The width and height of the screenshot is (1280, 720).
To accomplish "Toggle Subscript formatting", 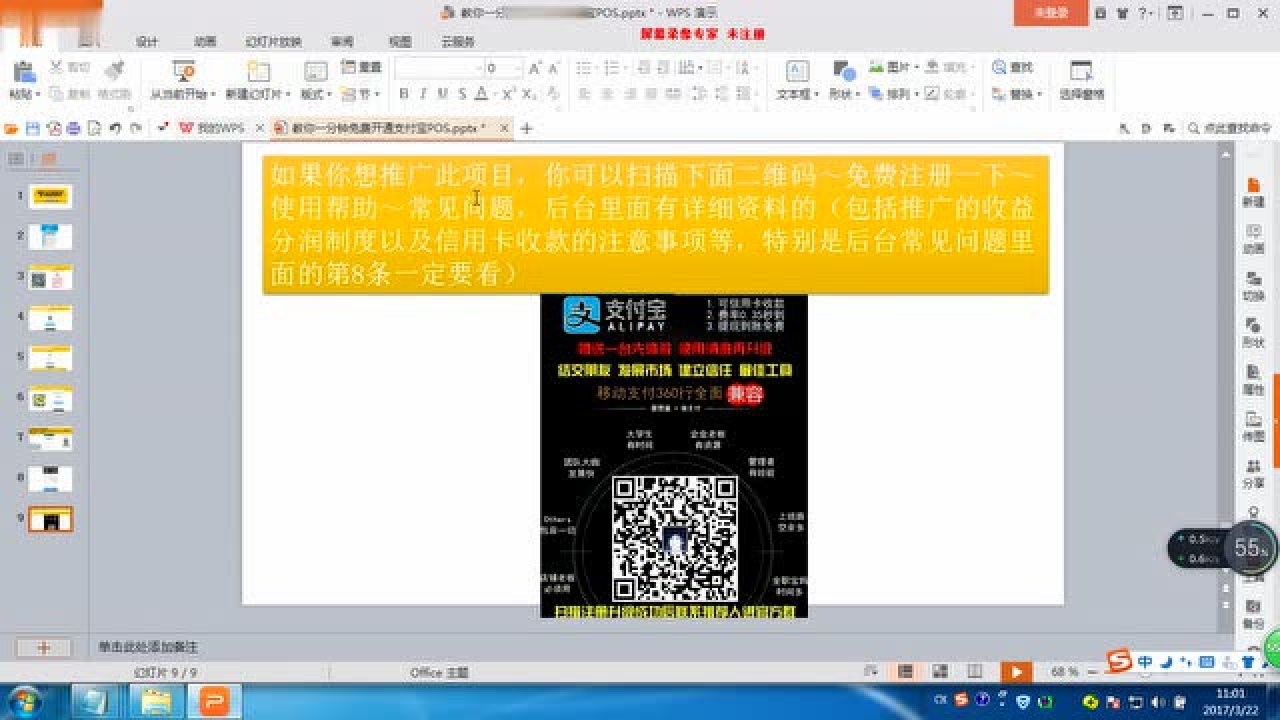I will click(x=528, y=94).
